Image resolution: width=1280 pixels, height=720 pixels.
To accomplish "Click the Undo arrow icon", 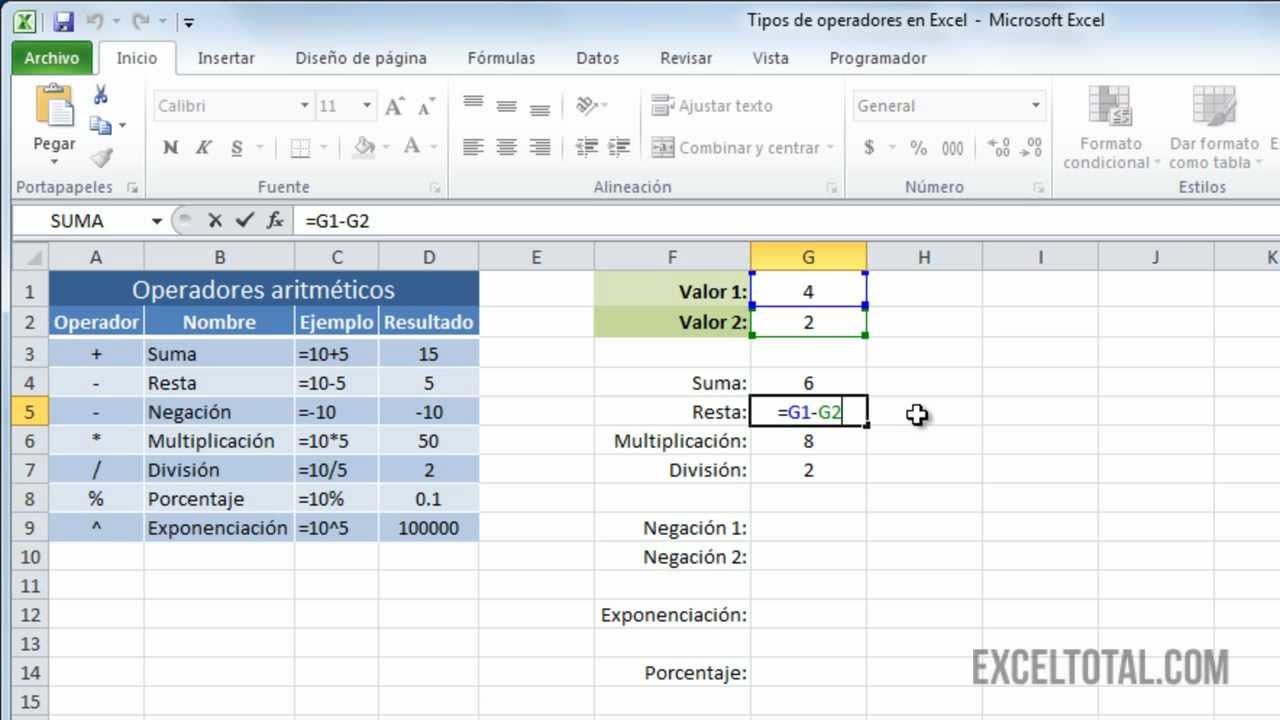I will [95, 20].
